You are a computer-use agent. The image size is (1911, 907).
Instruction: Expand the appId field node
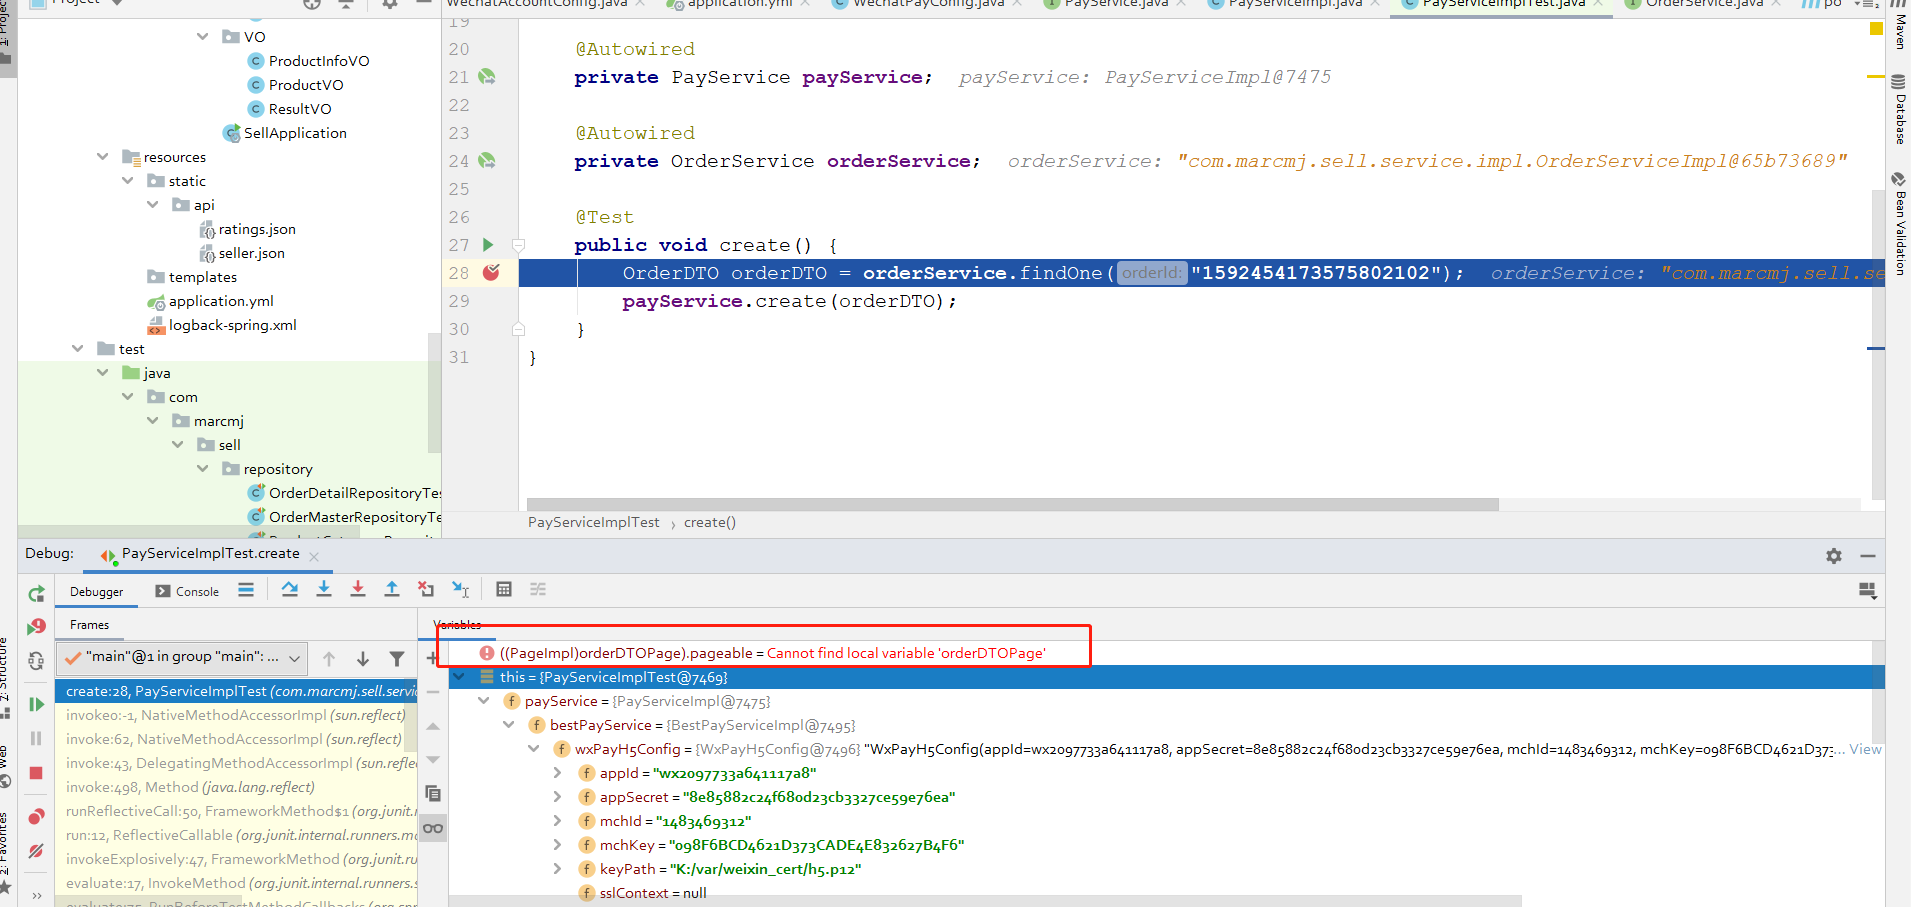click(x=557, y=773)
